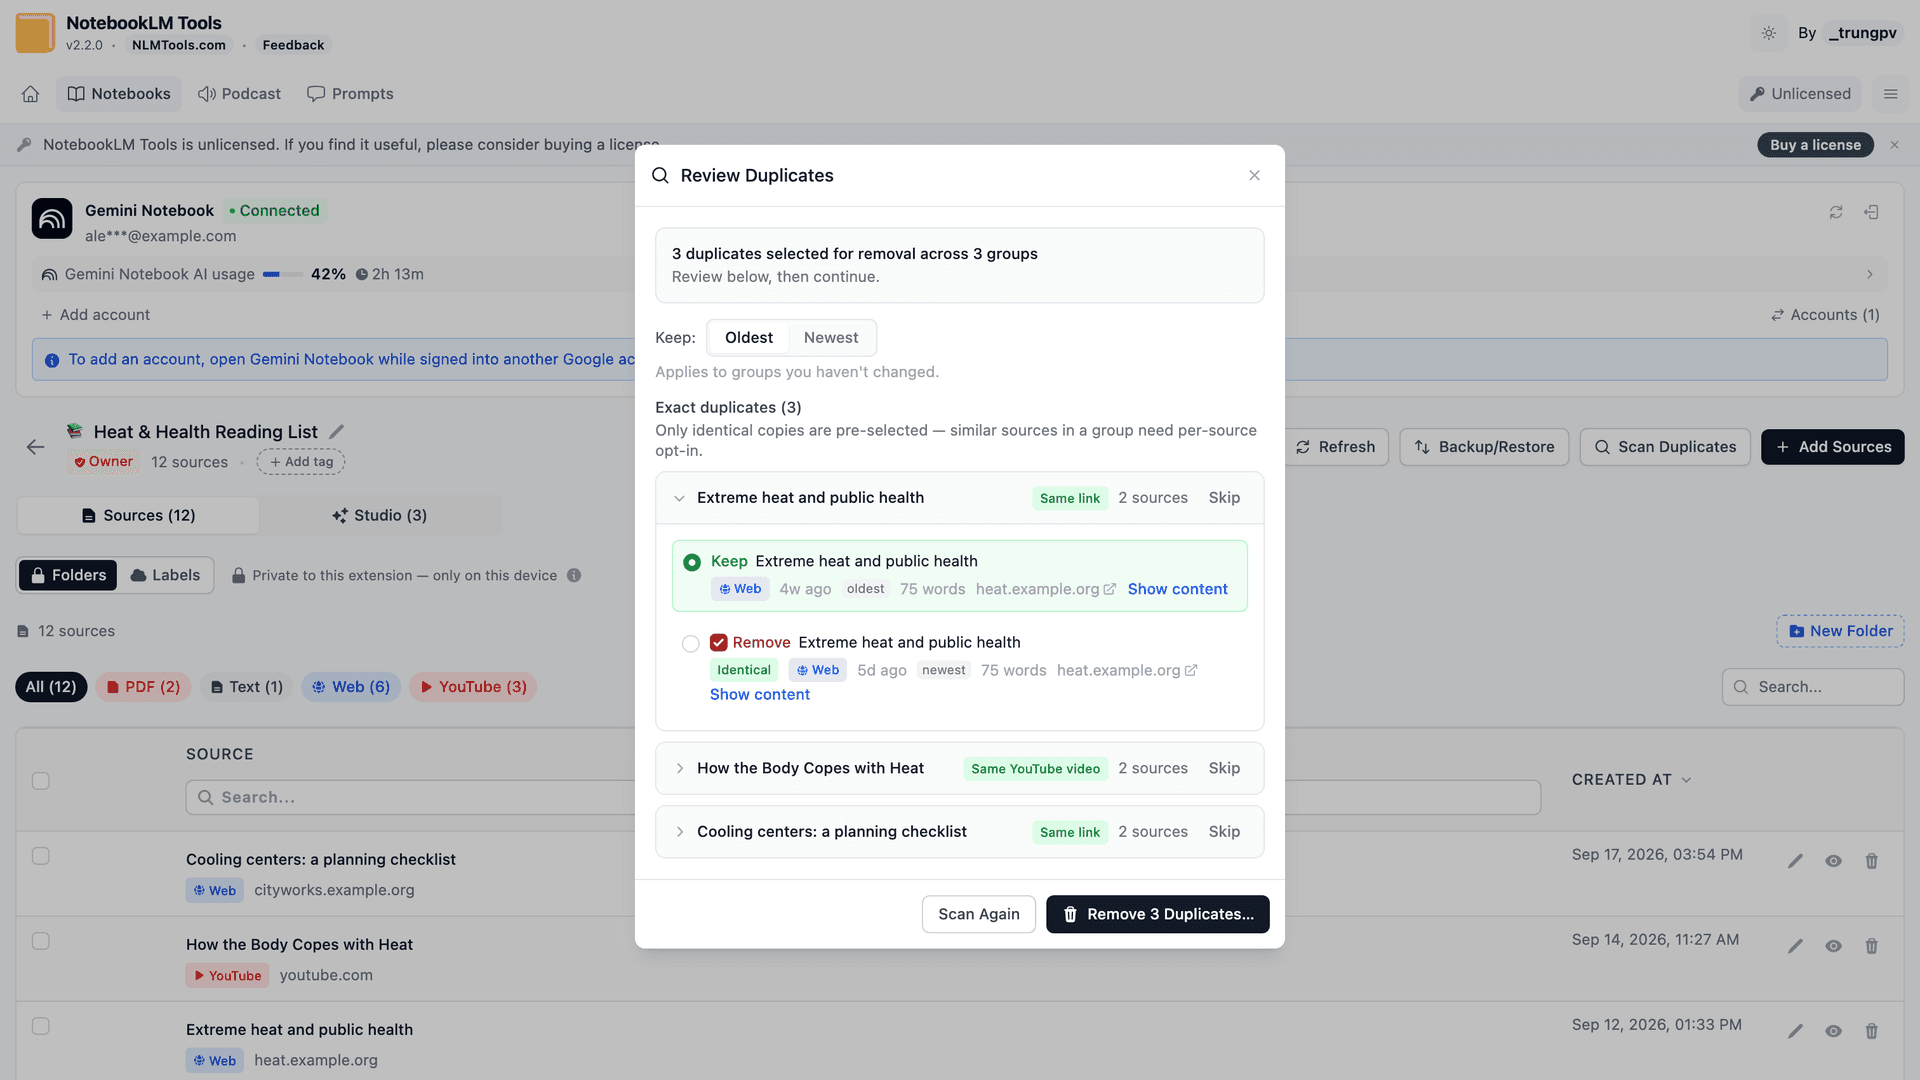Collapse the Extreme heat and public health group

[680, 498]
